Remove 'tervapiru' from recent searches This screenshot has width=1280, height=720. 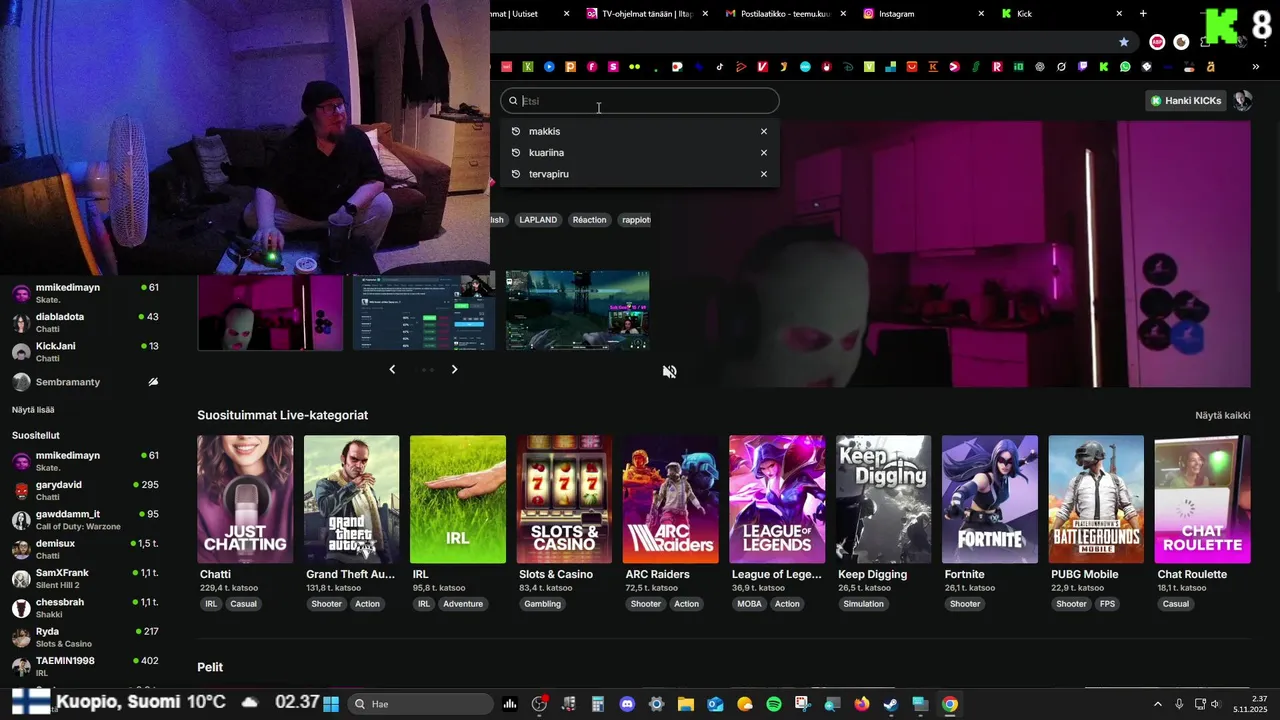[764, 174]
